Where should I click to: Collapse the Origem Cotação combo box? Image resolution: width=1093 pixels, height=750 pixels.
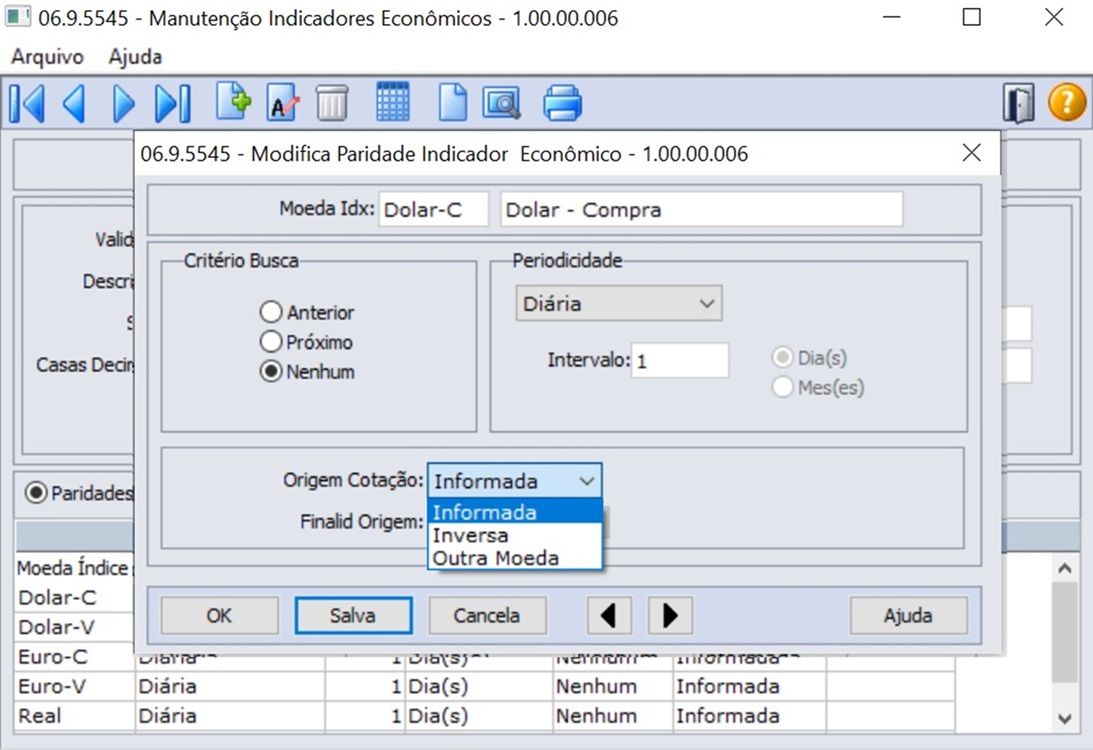514,481
